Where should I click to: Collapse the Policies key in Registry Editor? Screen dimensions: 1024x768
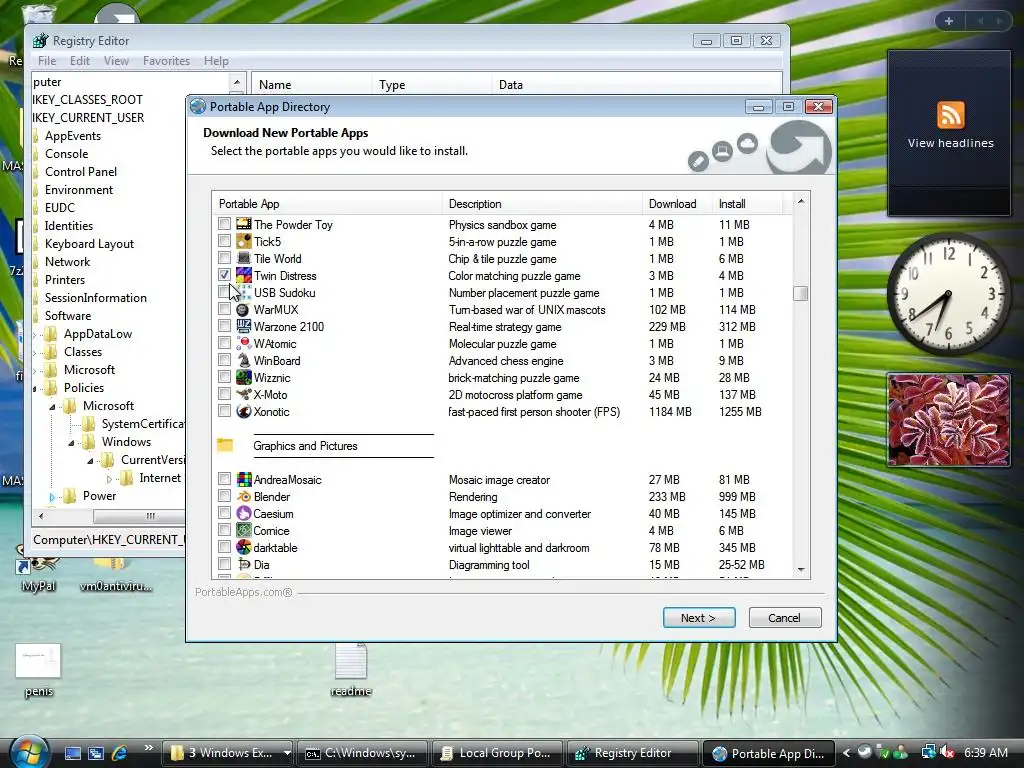click(x=35, y=389)
